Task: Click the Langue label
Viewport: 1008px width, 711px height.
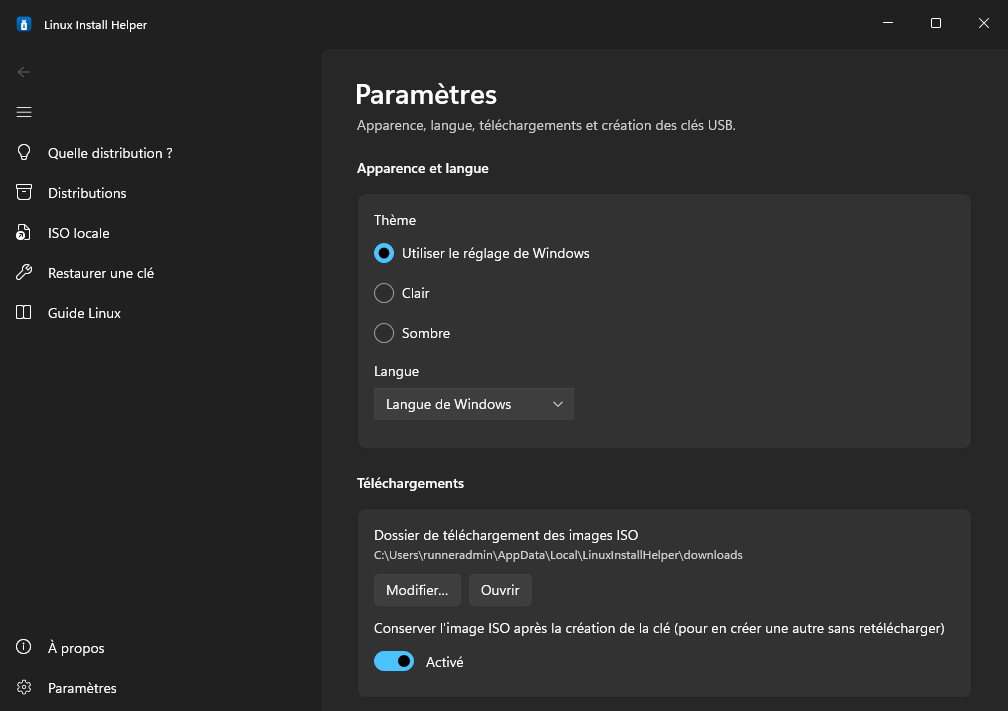Action: 397,372
